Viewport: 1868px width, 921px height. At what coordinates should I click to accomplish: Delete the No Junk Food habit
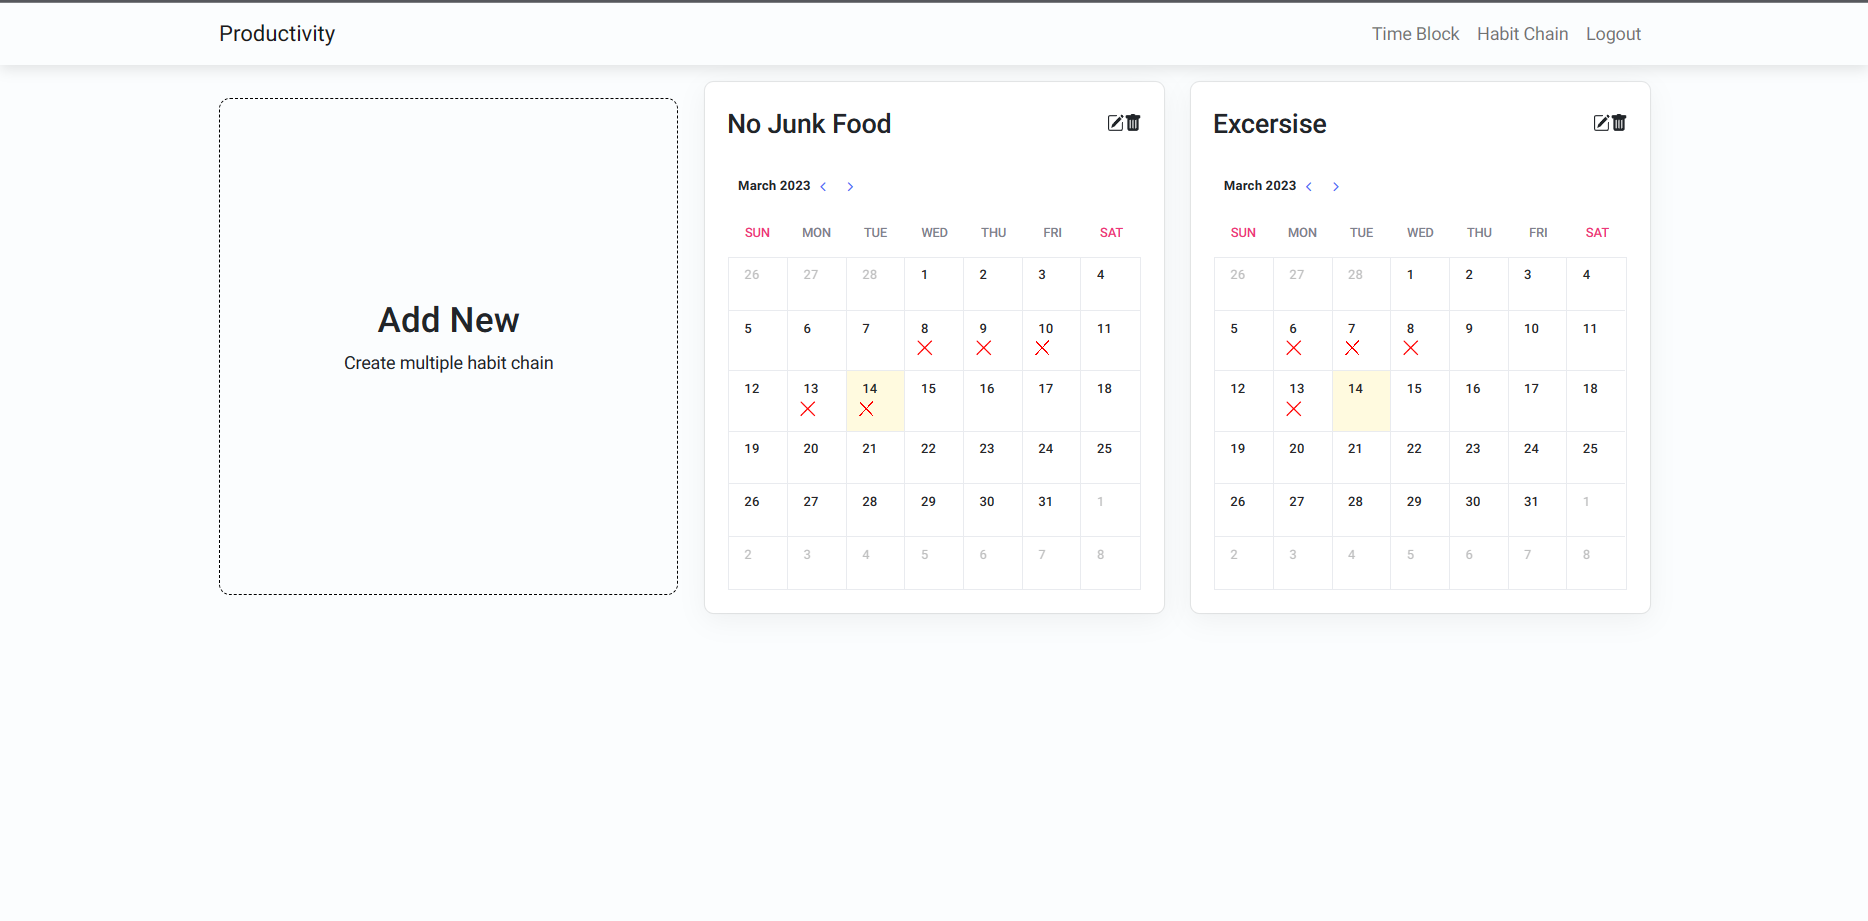pyautogui.click(x=1132, y=122)
